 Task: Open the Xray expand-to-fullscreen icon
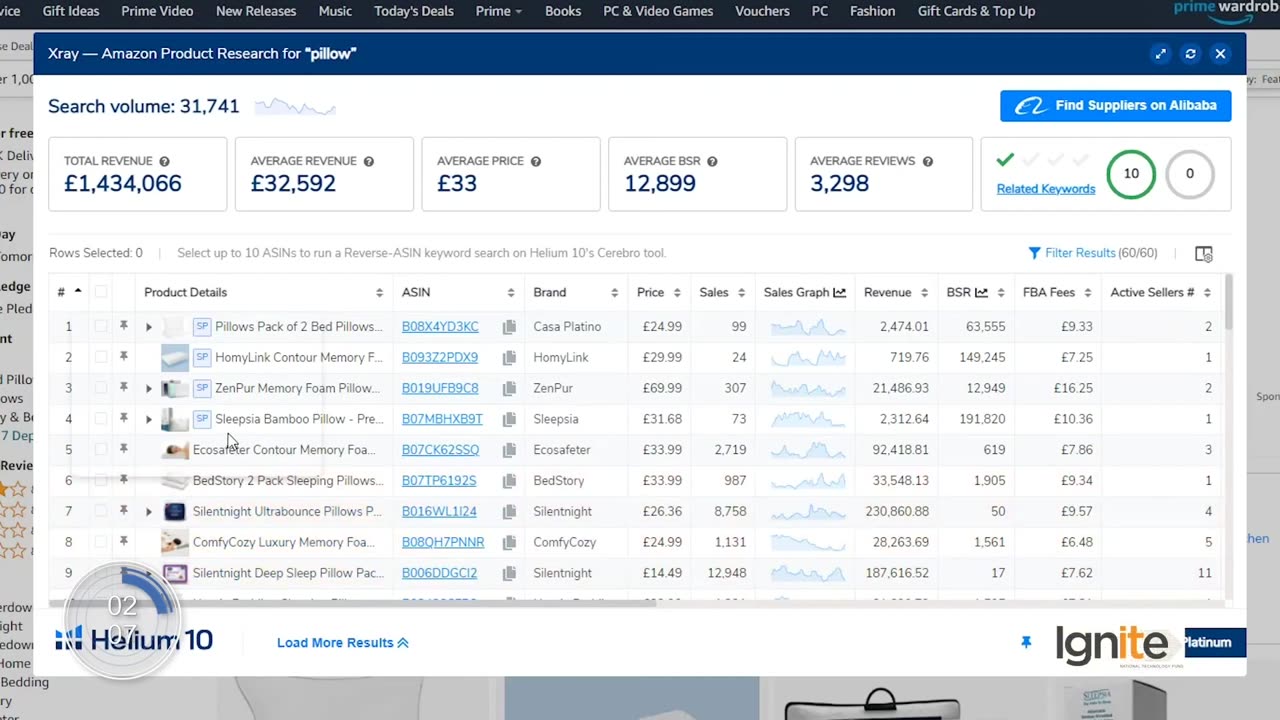tap(1160, 54)
